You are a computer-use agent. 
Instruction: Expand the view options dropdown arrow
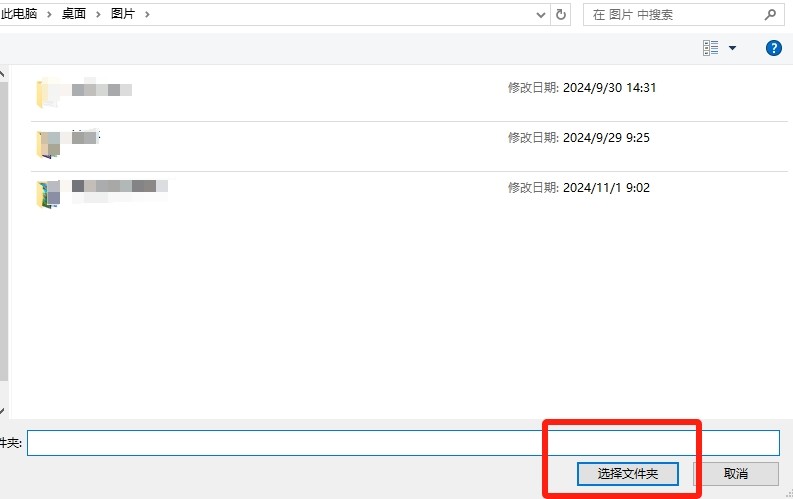coord(732,48)
